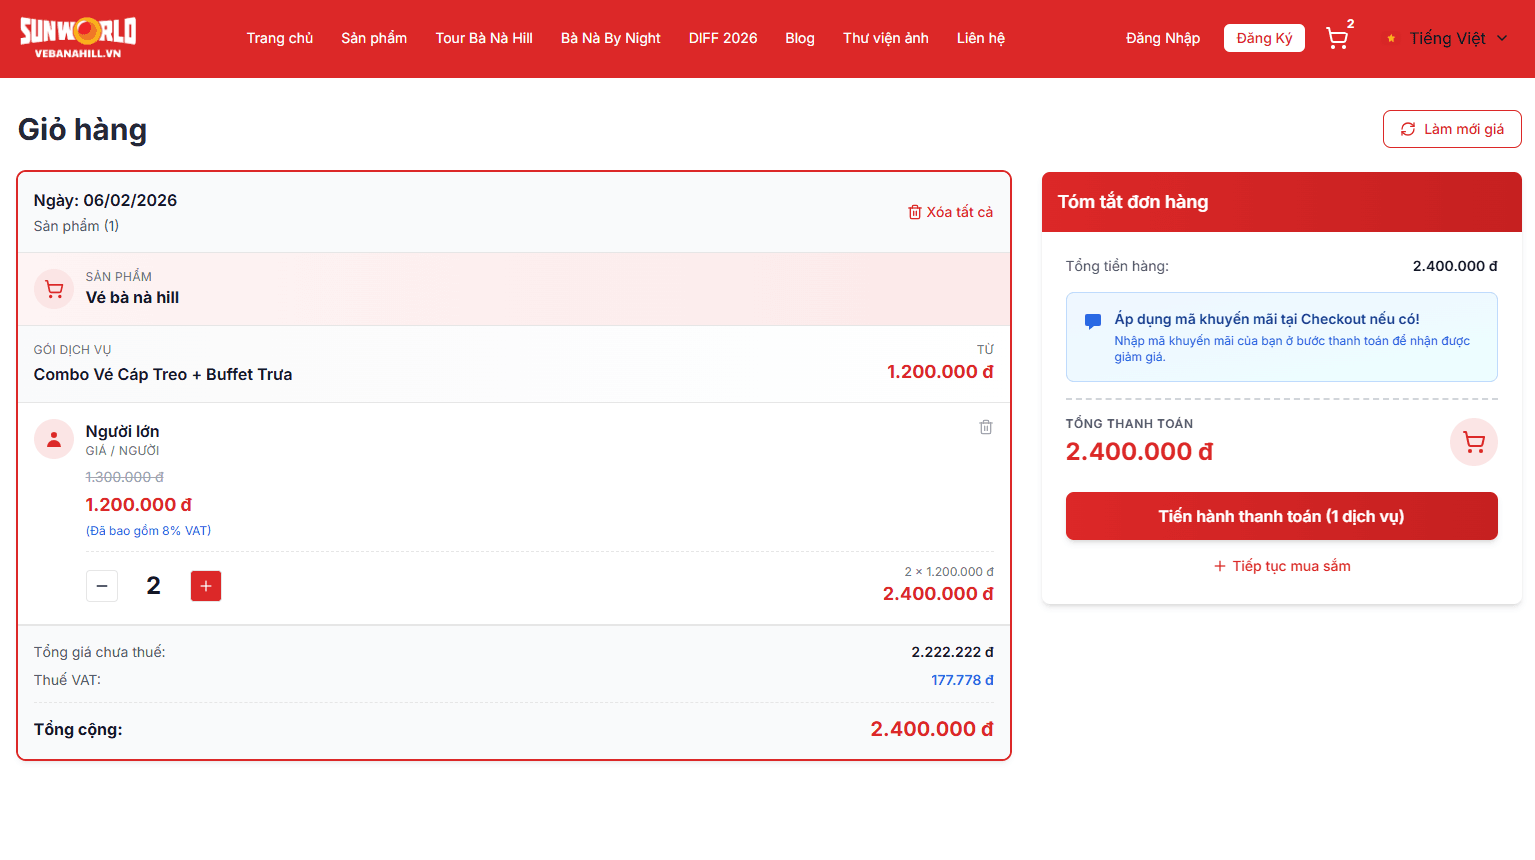Open Bà Nà By Night menu item
The height and width of the screenshot is (860, 1535).
pyautogui.click(x=610, y=38)
